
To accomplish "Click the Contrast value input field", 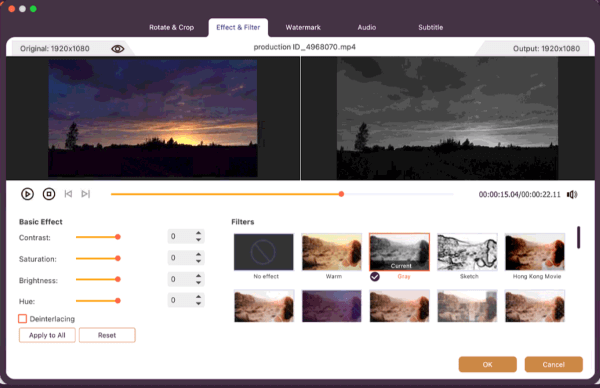I will click(181, 236).
